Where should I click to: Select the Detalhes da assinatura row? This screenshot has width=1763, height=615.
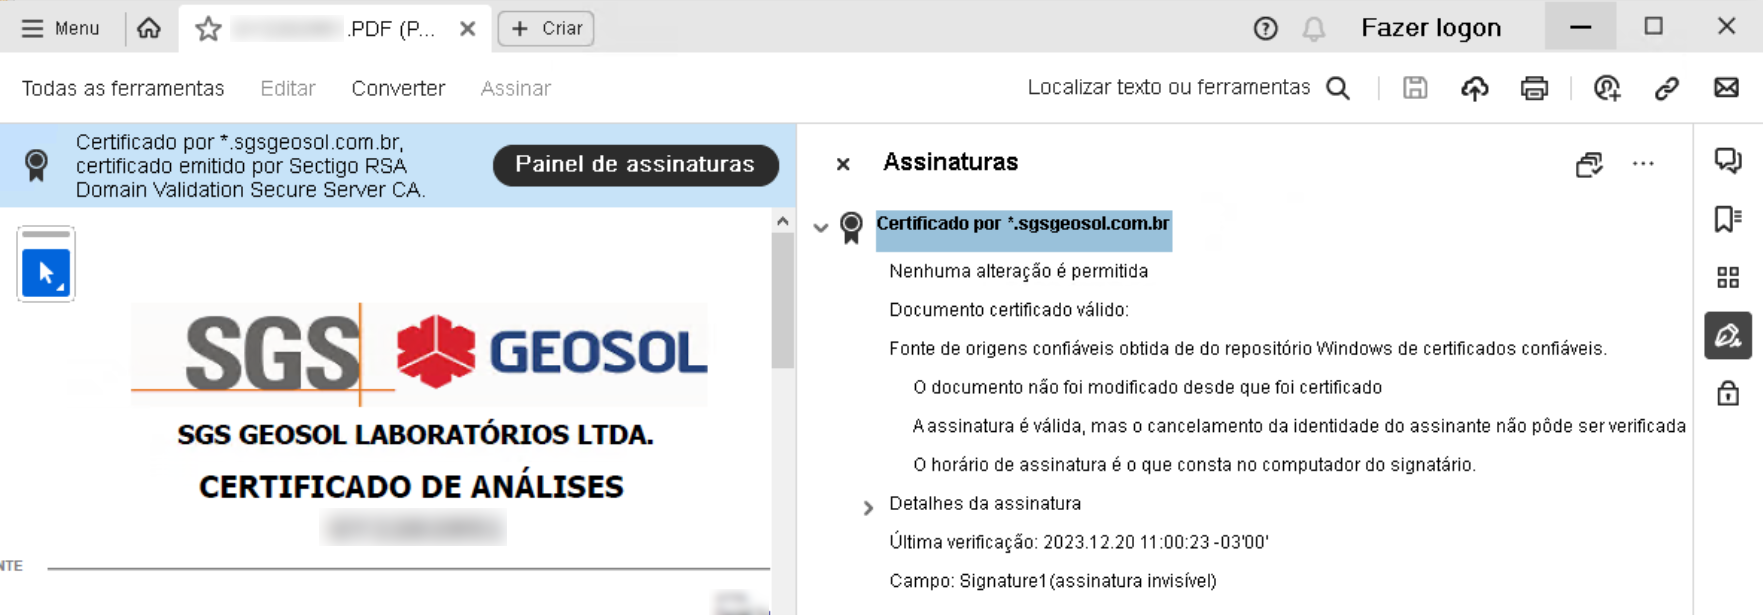coord(985,503)
